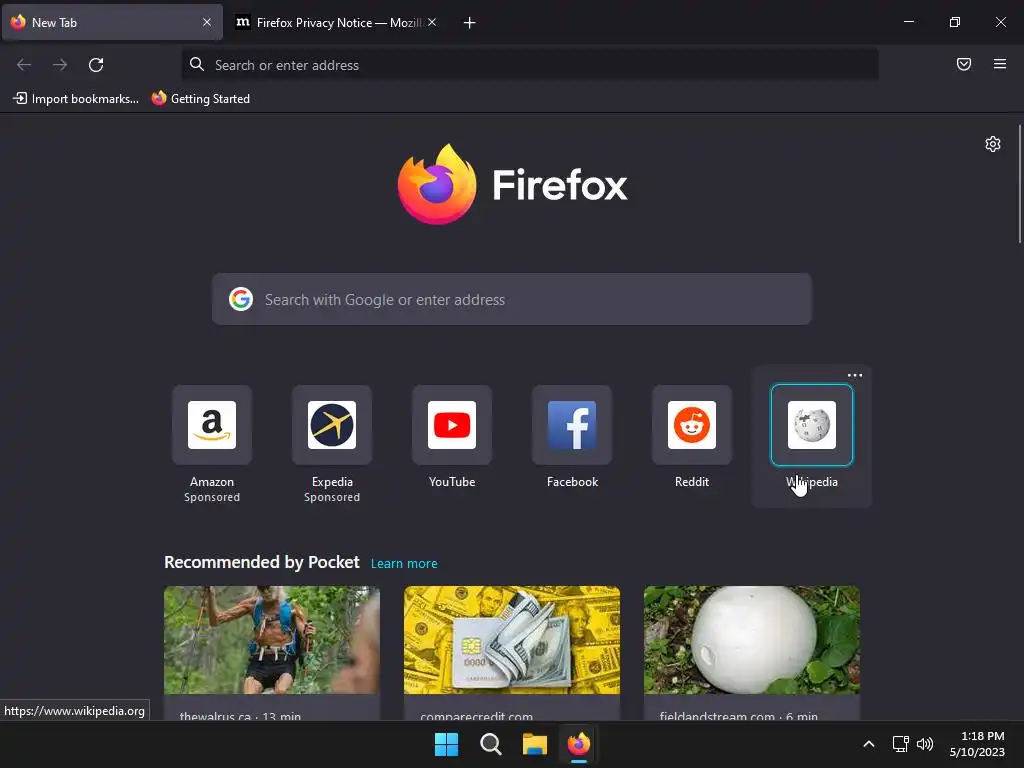The image size is (1024, 768).
Task: Go forward one page
Action: pos(60,65)
